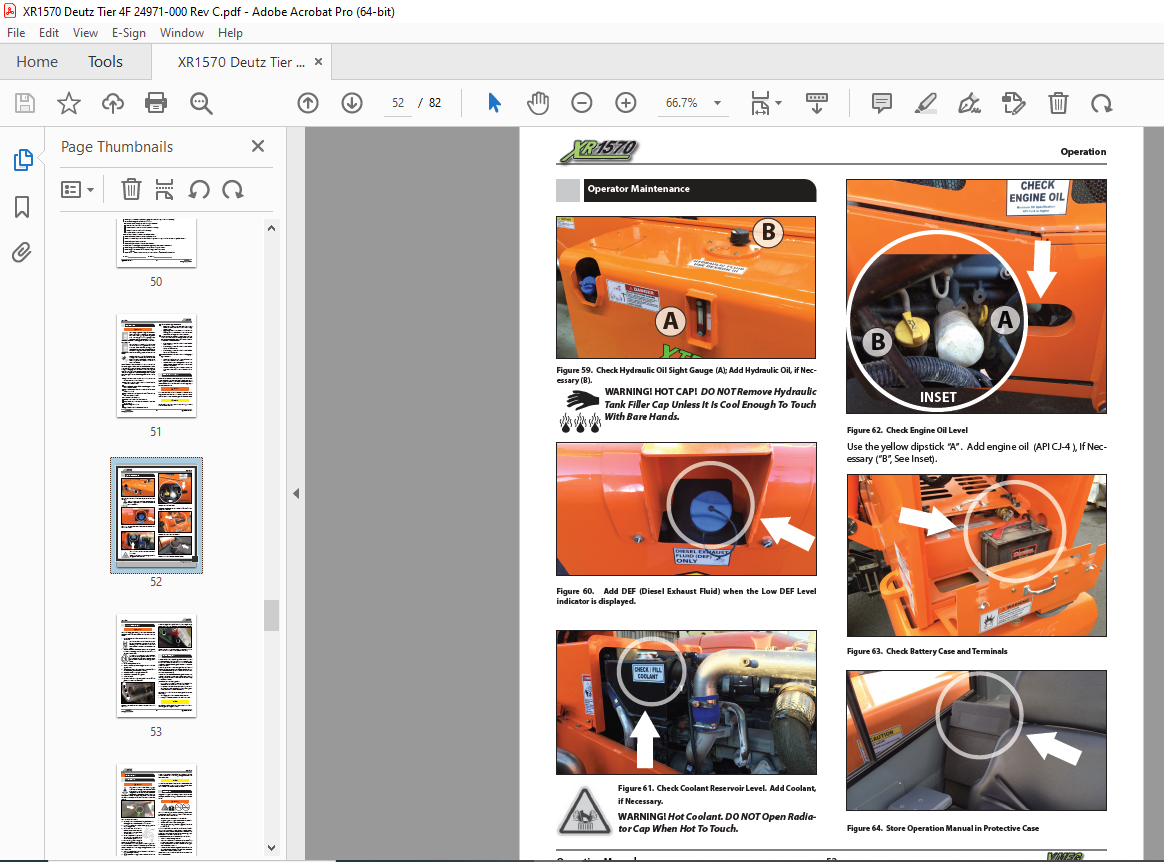Open the Help menu
Image resolution: width=1164 pixels, height=862 pixels.
click(x=230, y=33)
